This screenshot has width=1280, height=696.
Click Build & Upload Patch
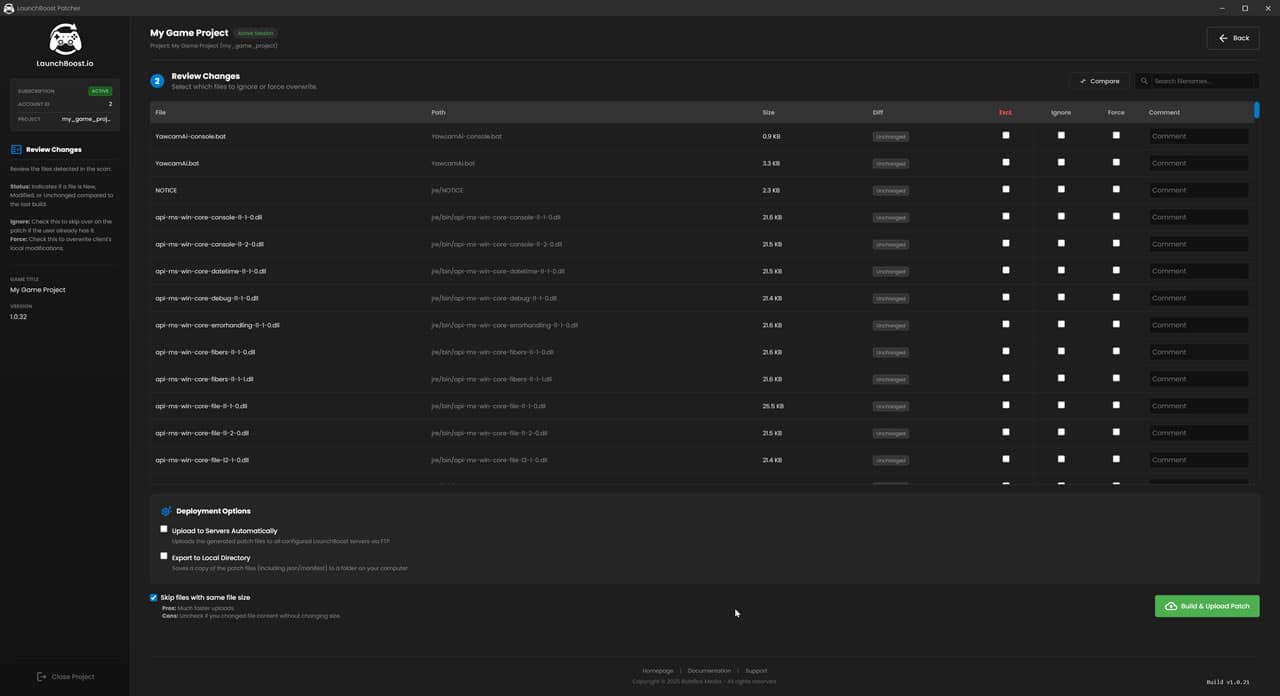click(1207, 606)
